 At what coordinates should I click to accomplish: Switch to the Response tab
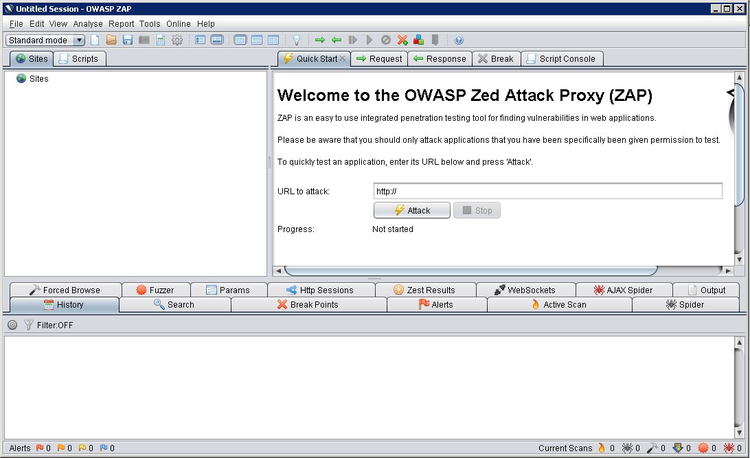[x=440, y=59]
